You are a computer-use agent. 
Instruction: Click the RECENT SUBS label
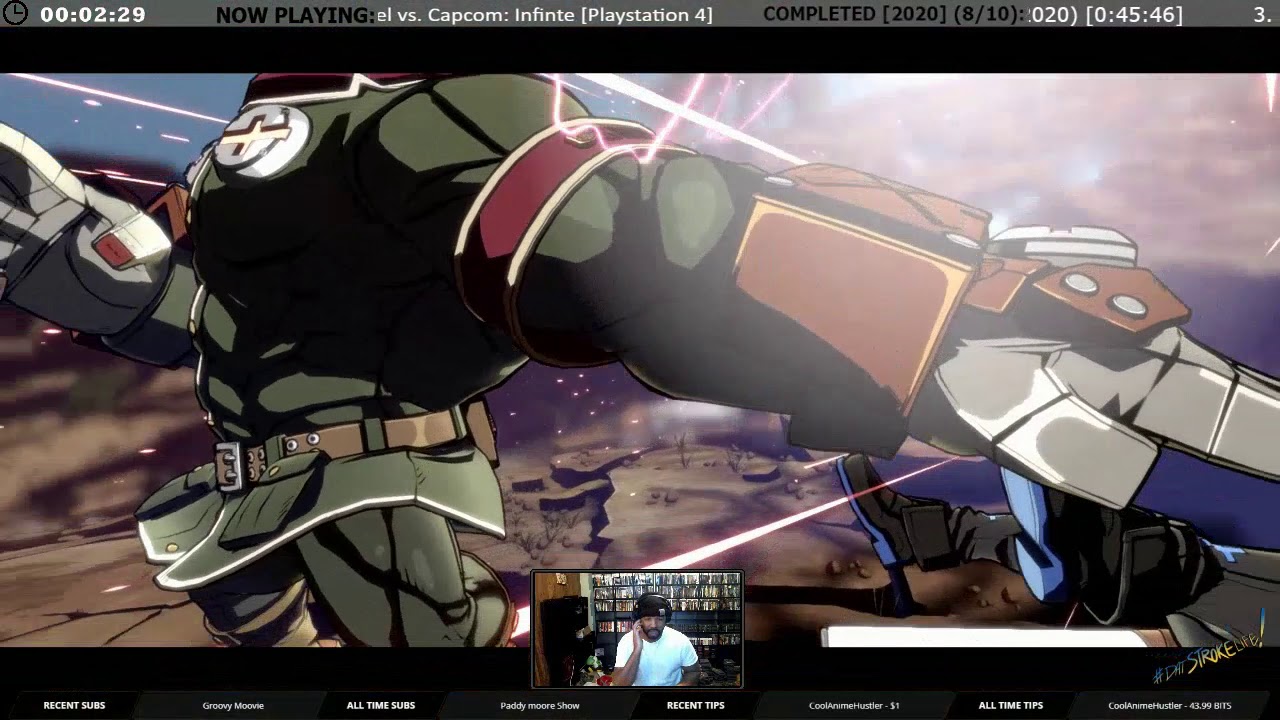click(x=74, y=705)
